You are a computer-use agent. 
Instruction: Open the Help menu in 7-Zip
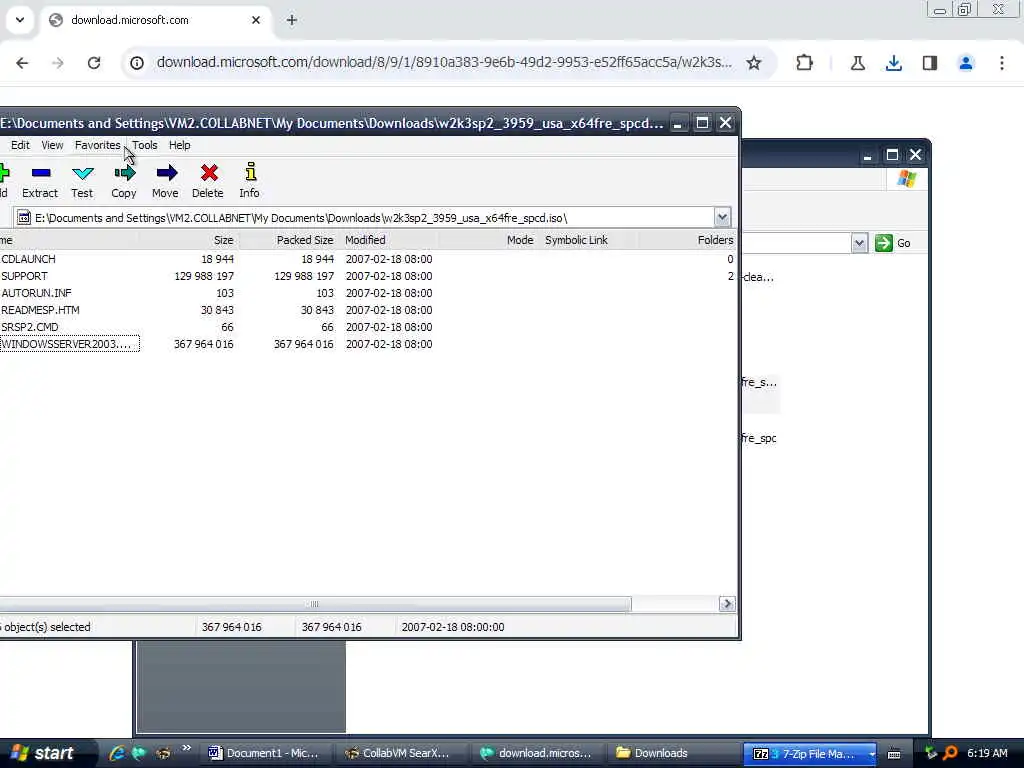[x=180, y=145]
